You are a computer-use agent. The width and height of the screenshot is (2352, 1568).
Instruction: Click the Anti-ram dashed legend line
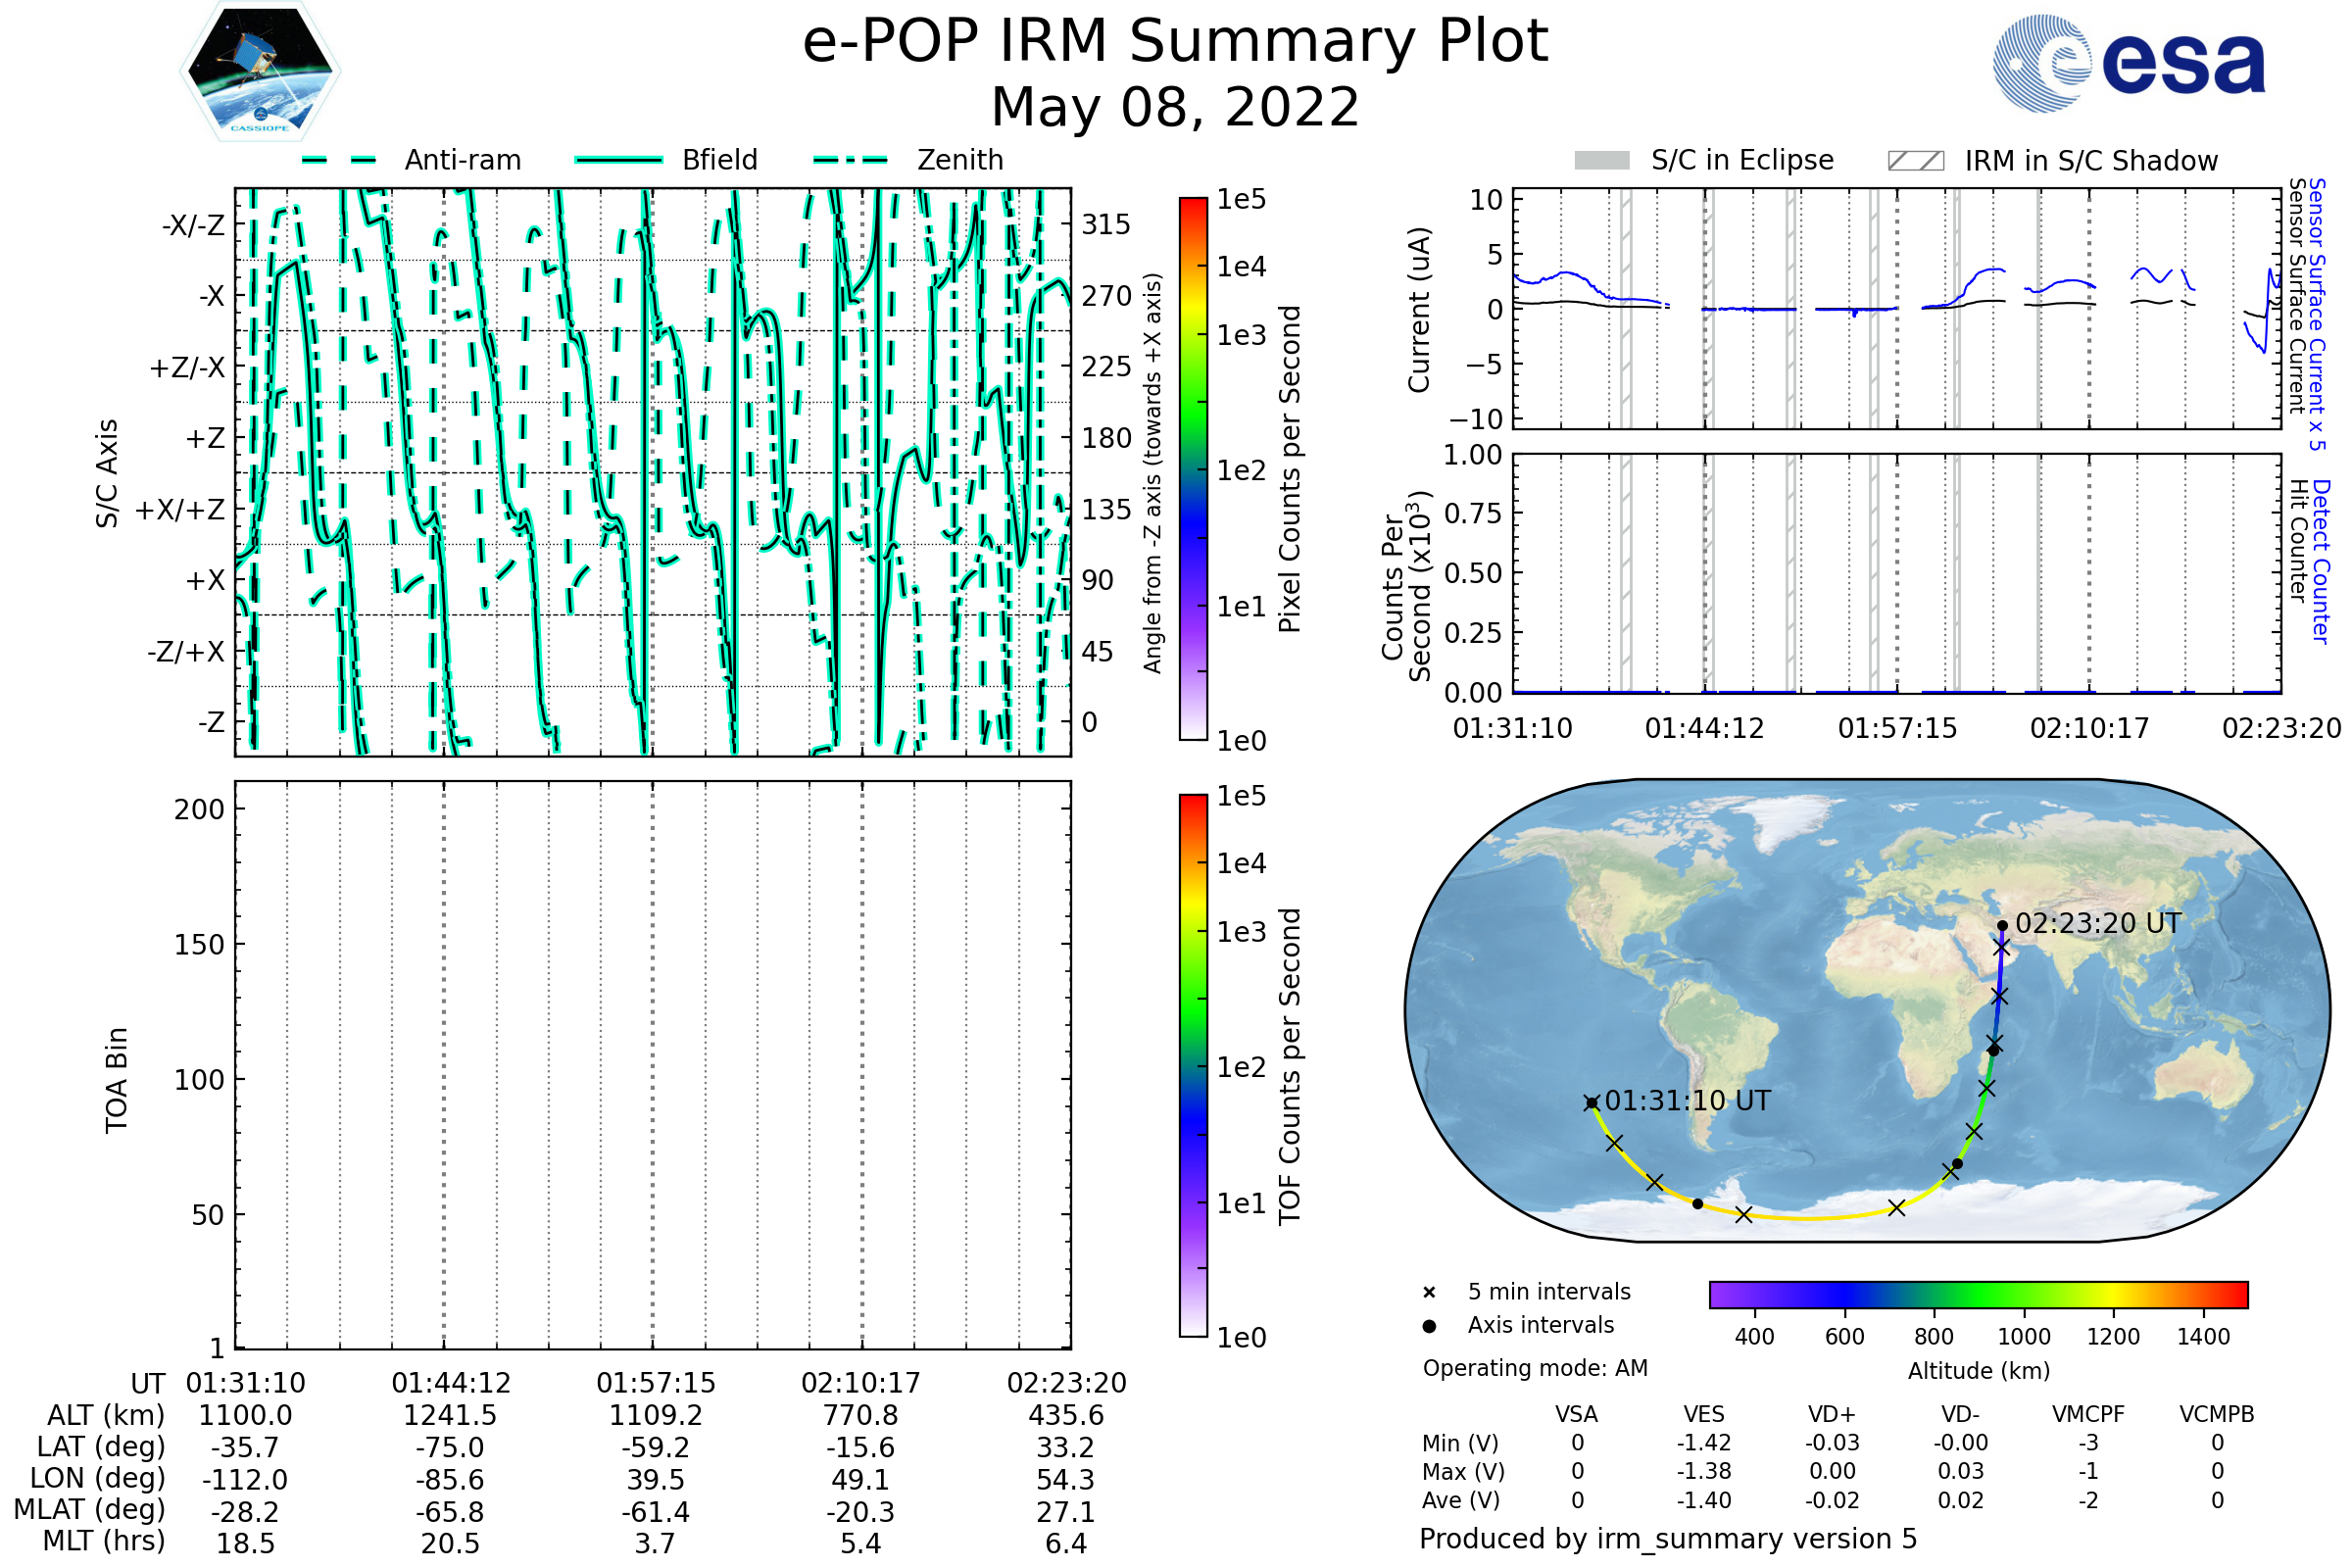click(340, 160)
